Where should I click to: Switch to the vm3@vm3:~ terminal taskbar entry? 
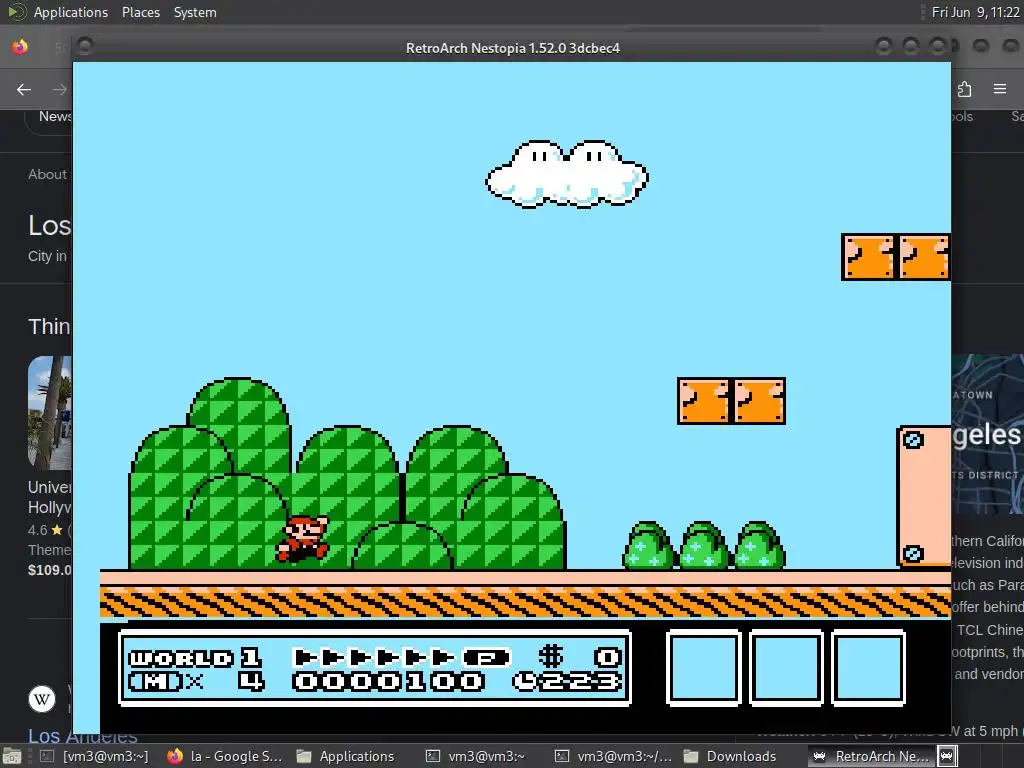(475, 756)
